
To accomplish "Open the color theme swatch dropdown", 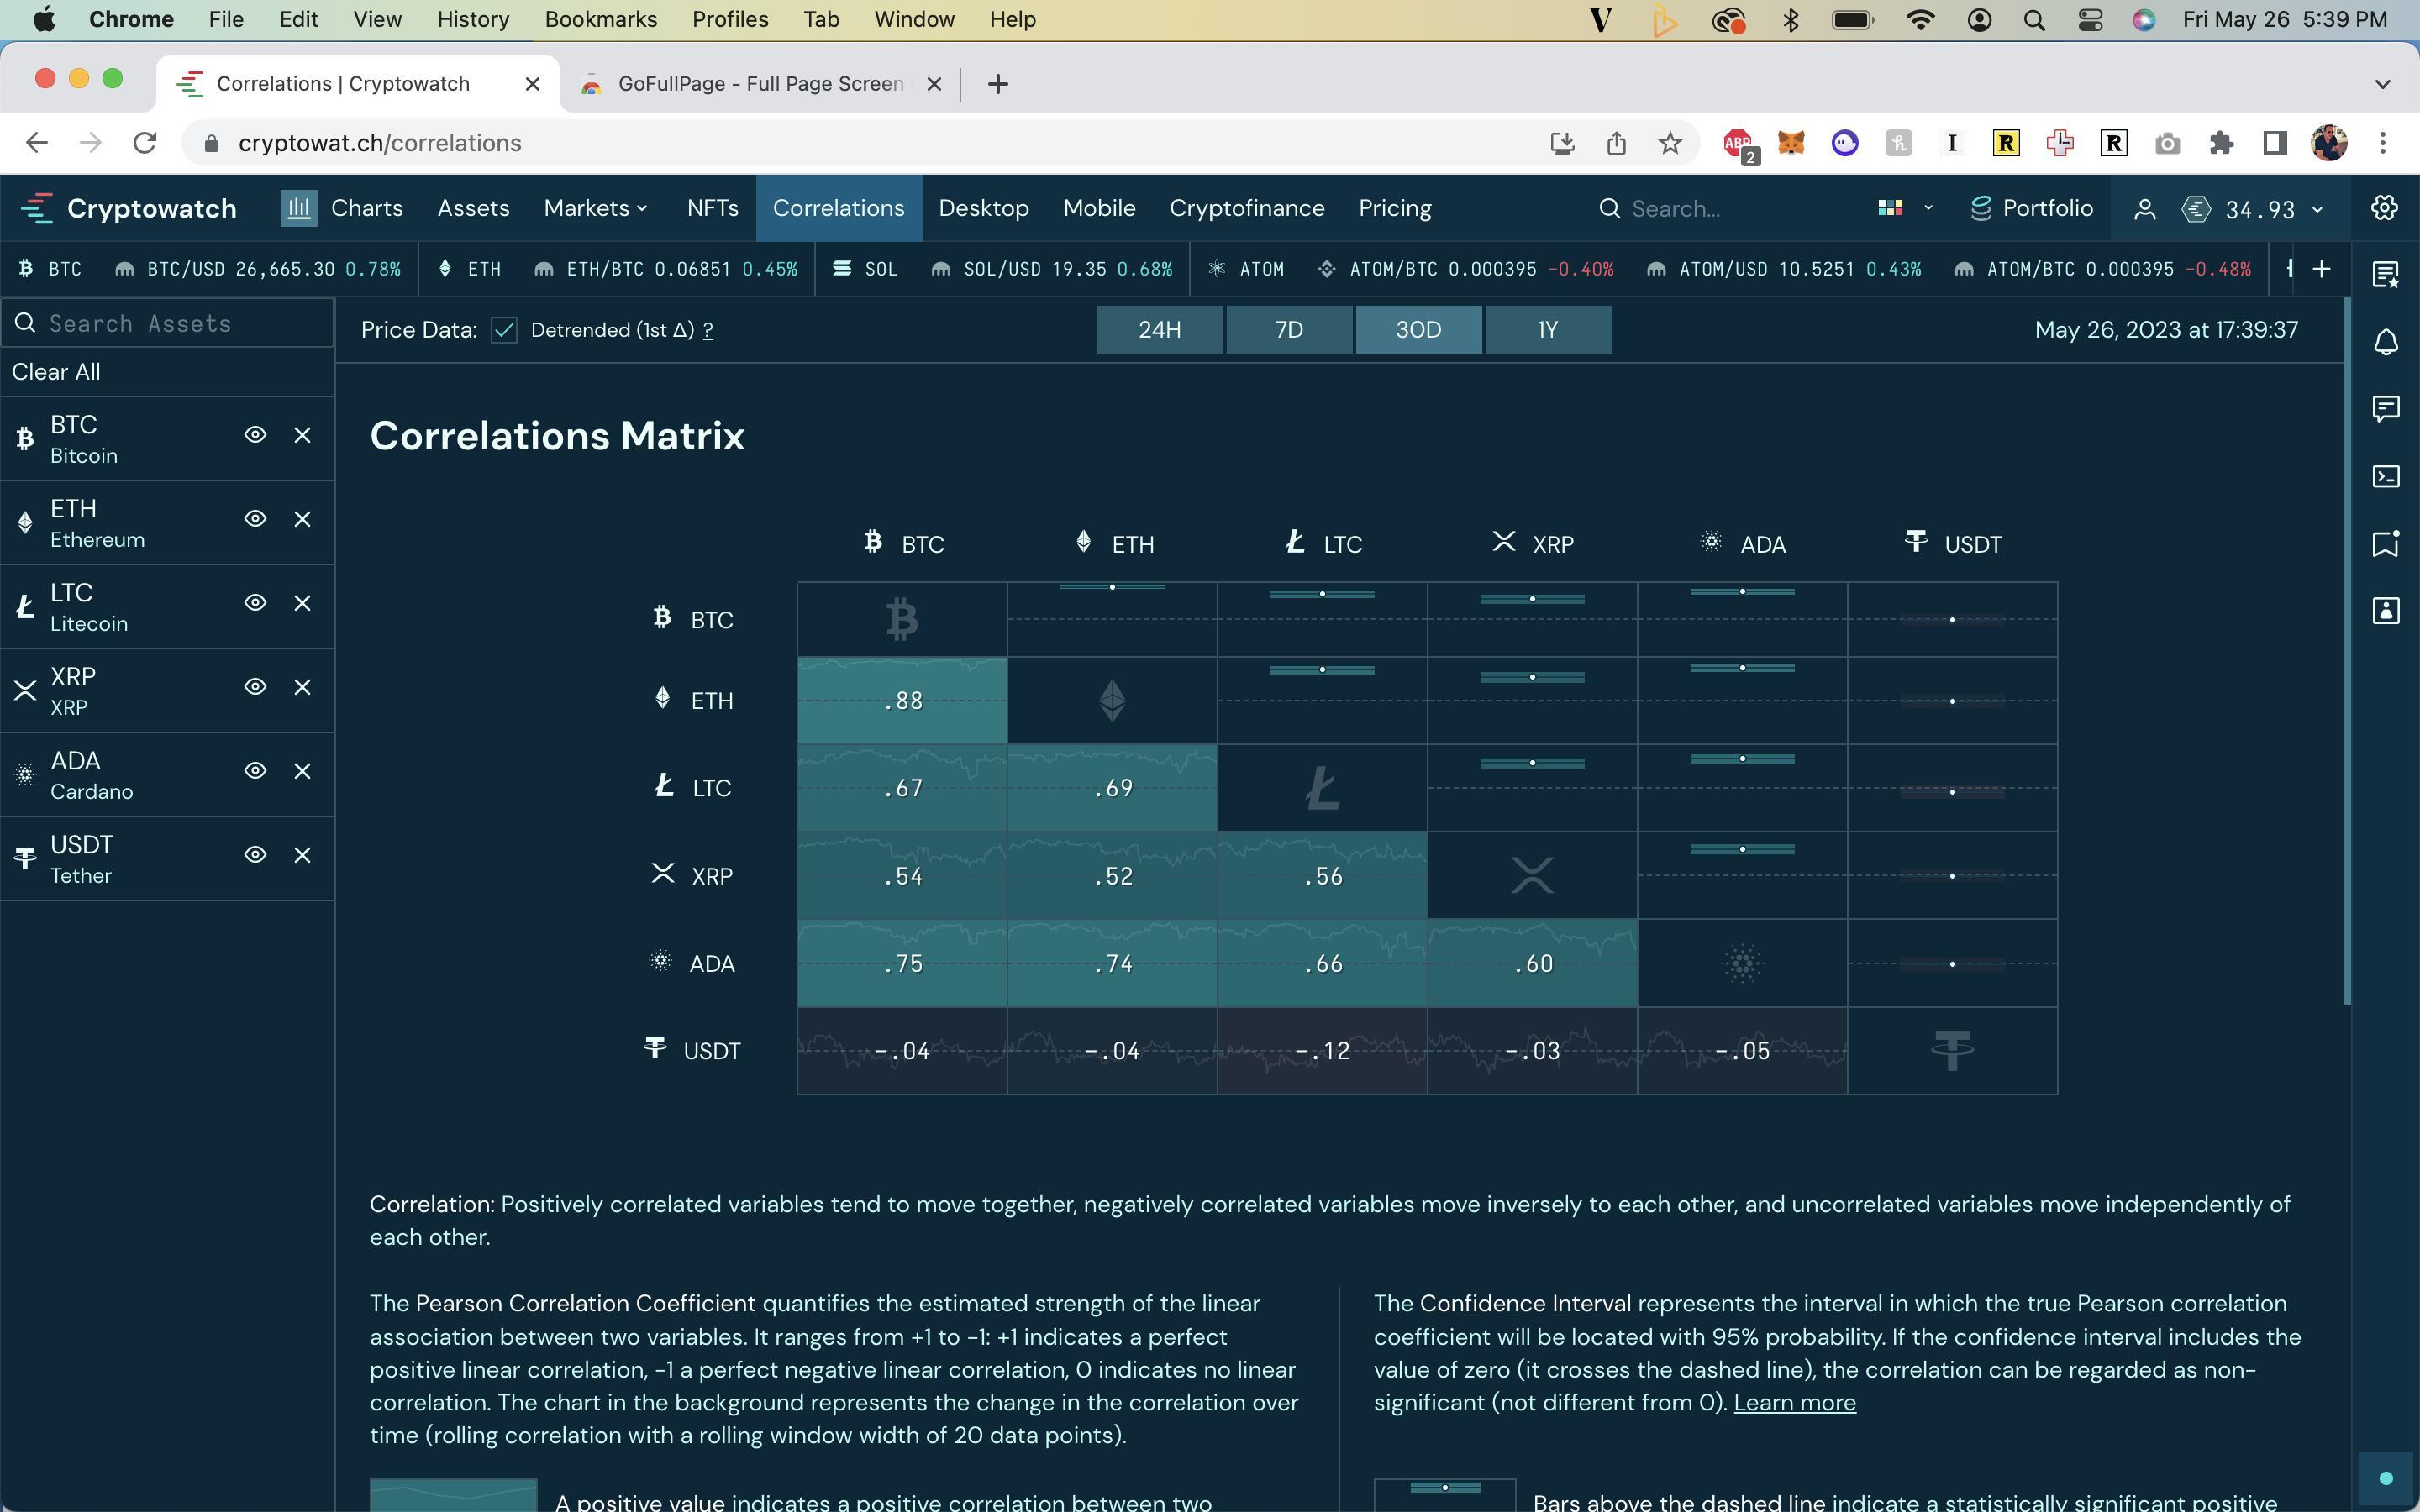I will click(x=1904, y=208).
